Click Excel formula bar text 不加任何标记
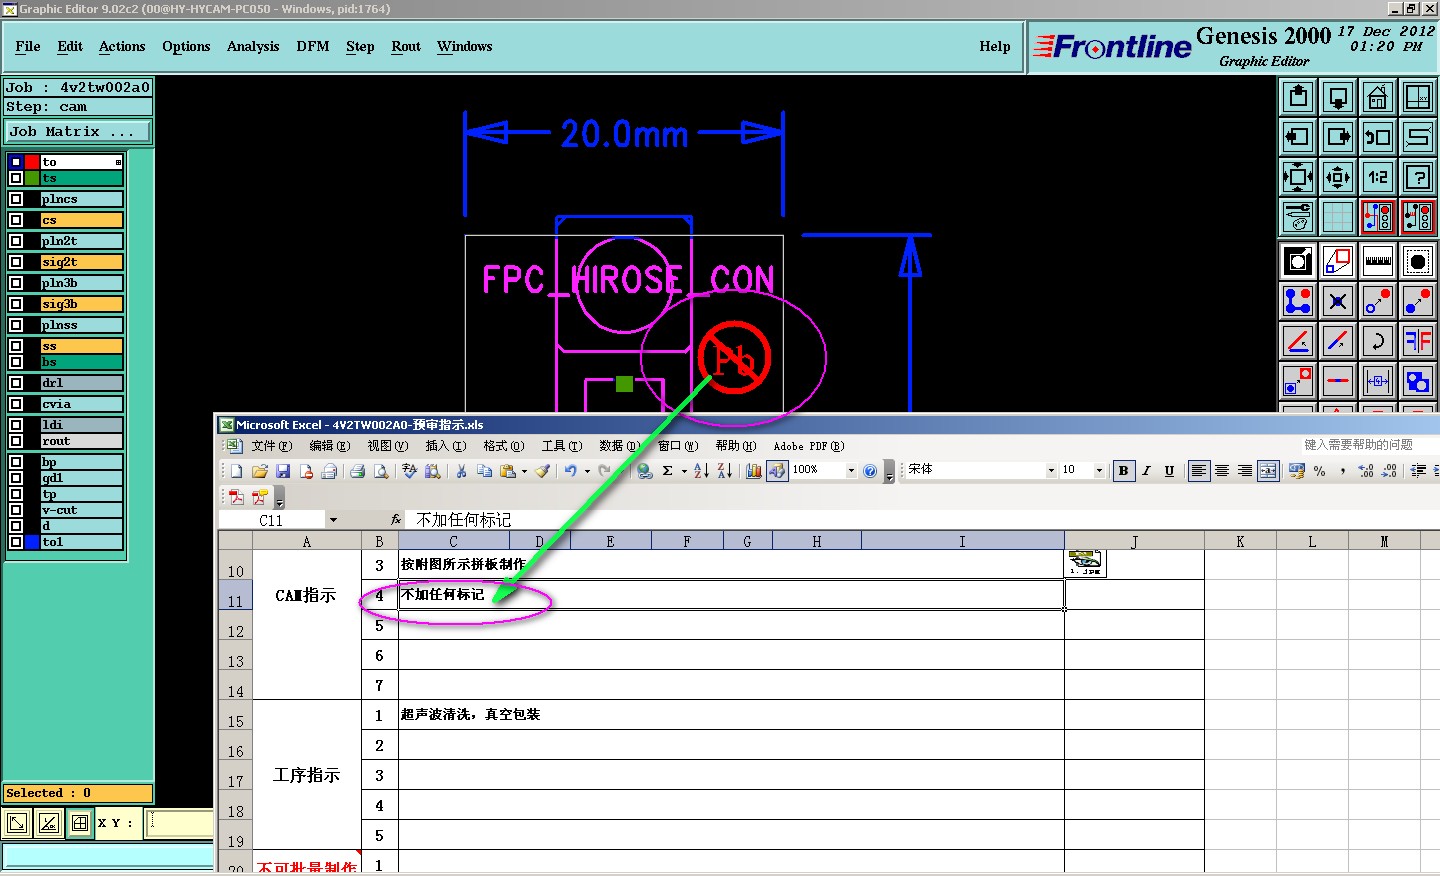 pyautogui.click(x=463, y=520)
